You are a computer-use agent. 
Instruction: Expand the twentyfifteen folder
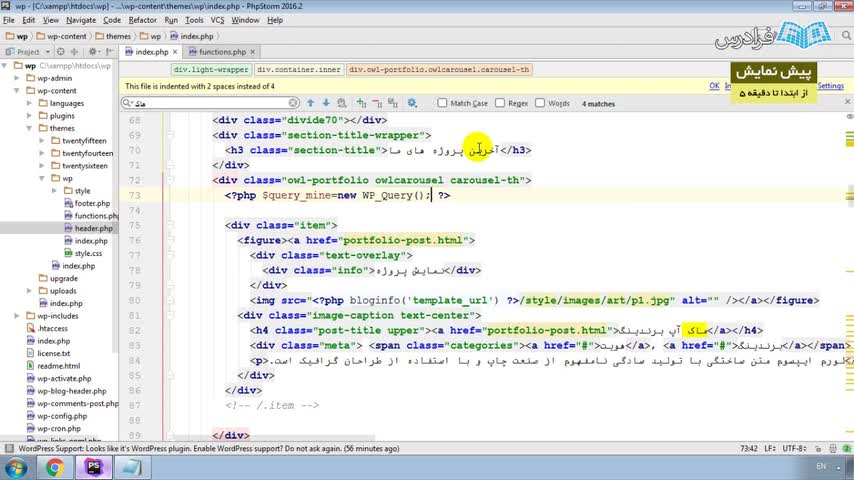42,141
